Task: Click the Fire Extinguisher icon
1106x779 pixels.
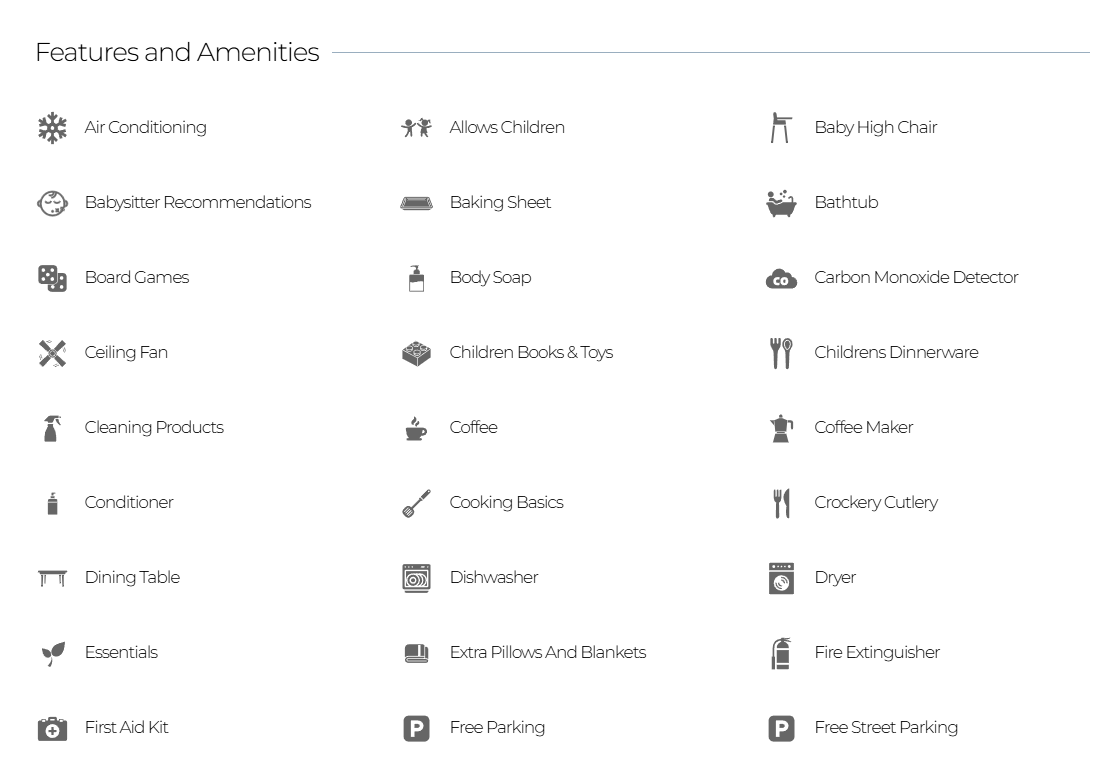Action: 781,653
